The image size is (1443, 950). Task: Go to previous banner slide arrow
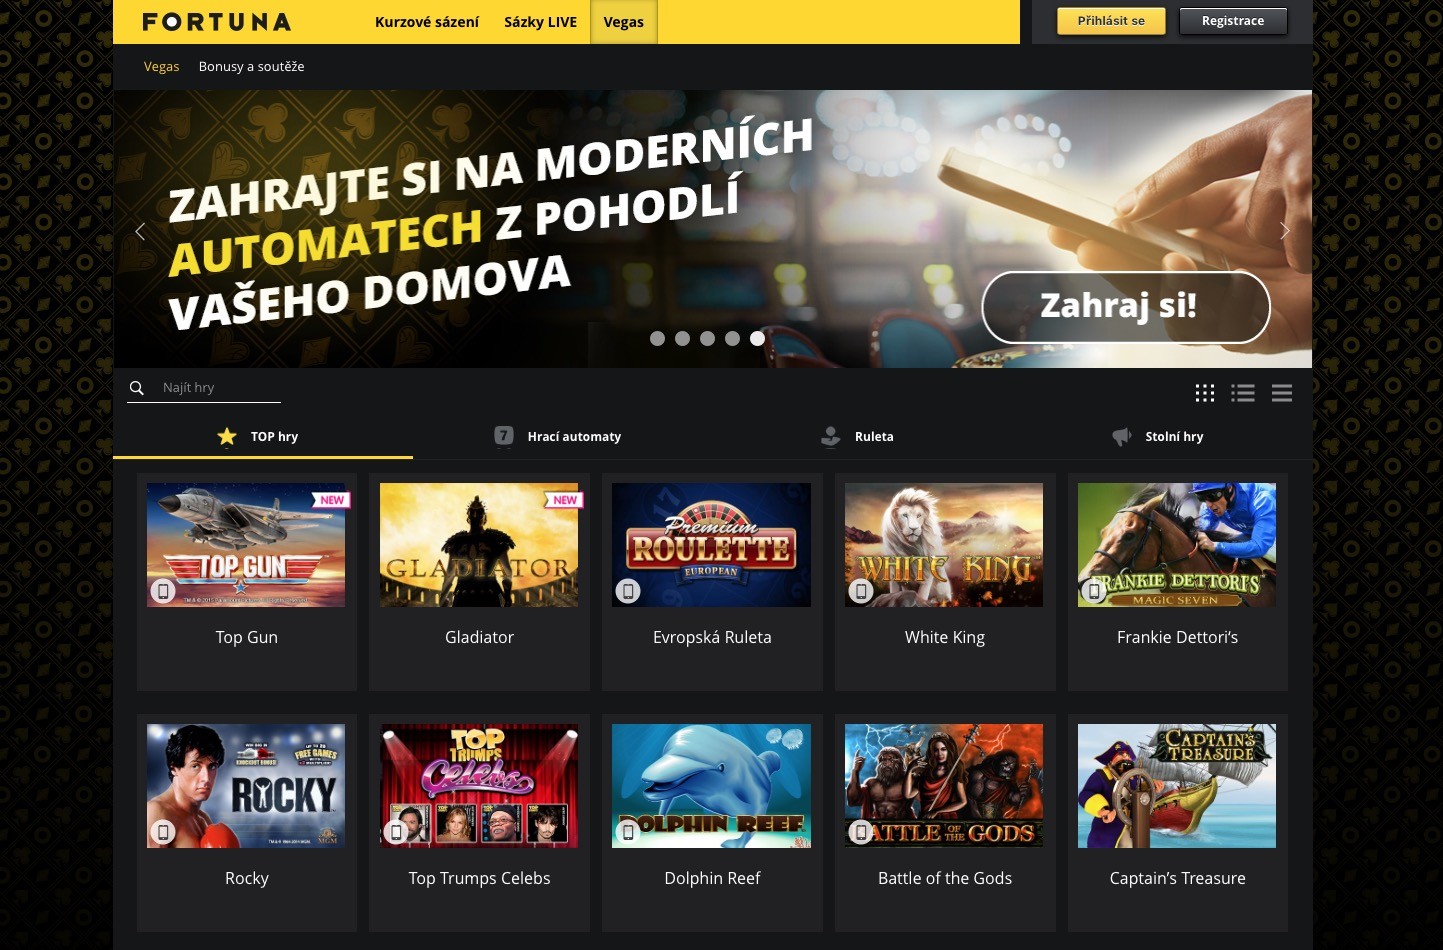click(140, 231)
